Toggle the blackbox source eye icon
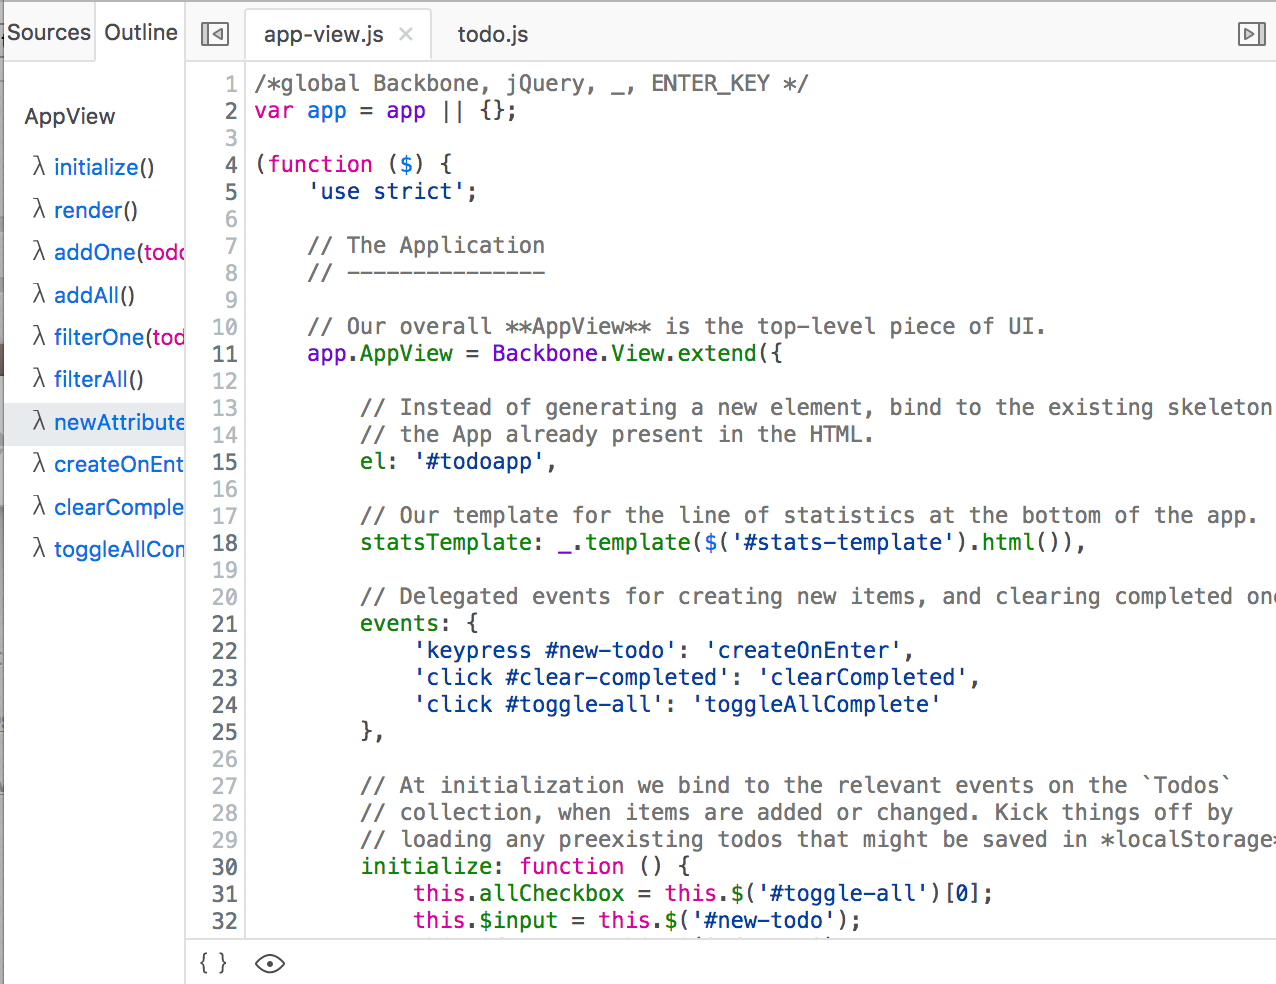 click(270, 963)
